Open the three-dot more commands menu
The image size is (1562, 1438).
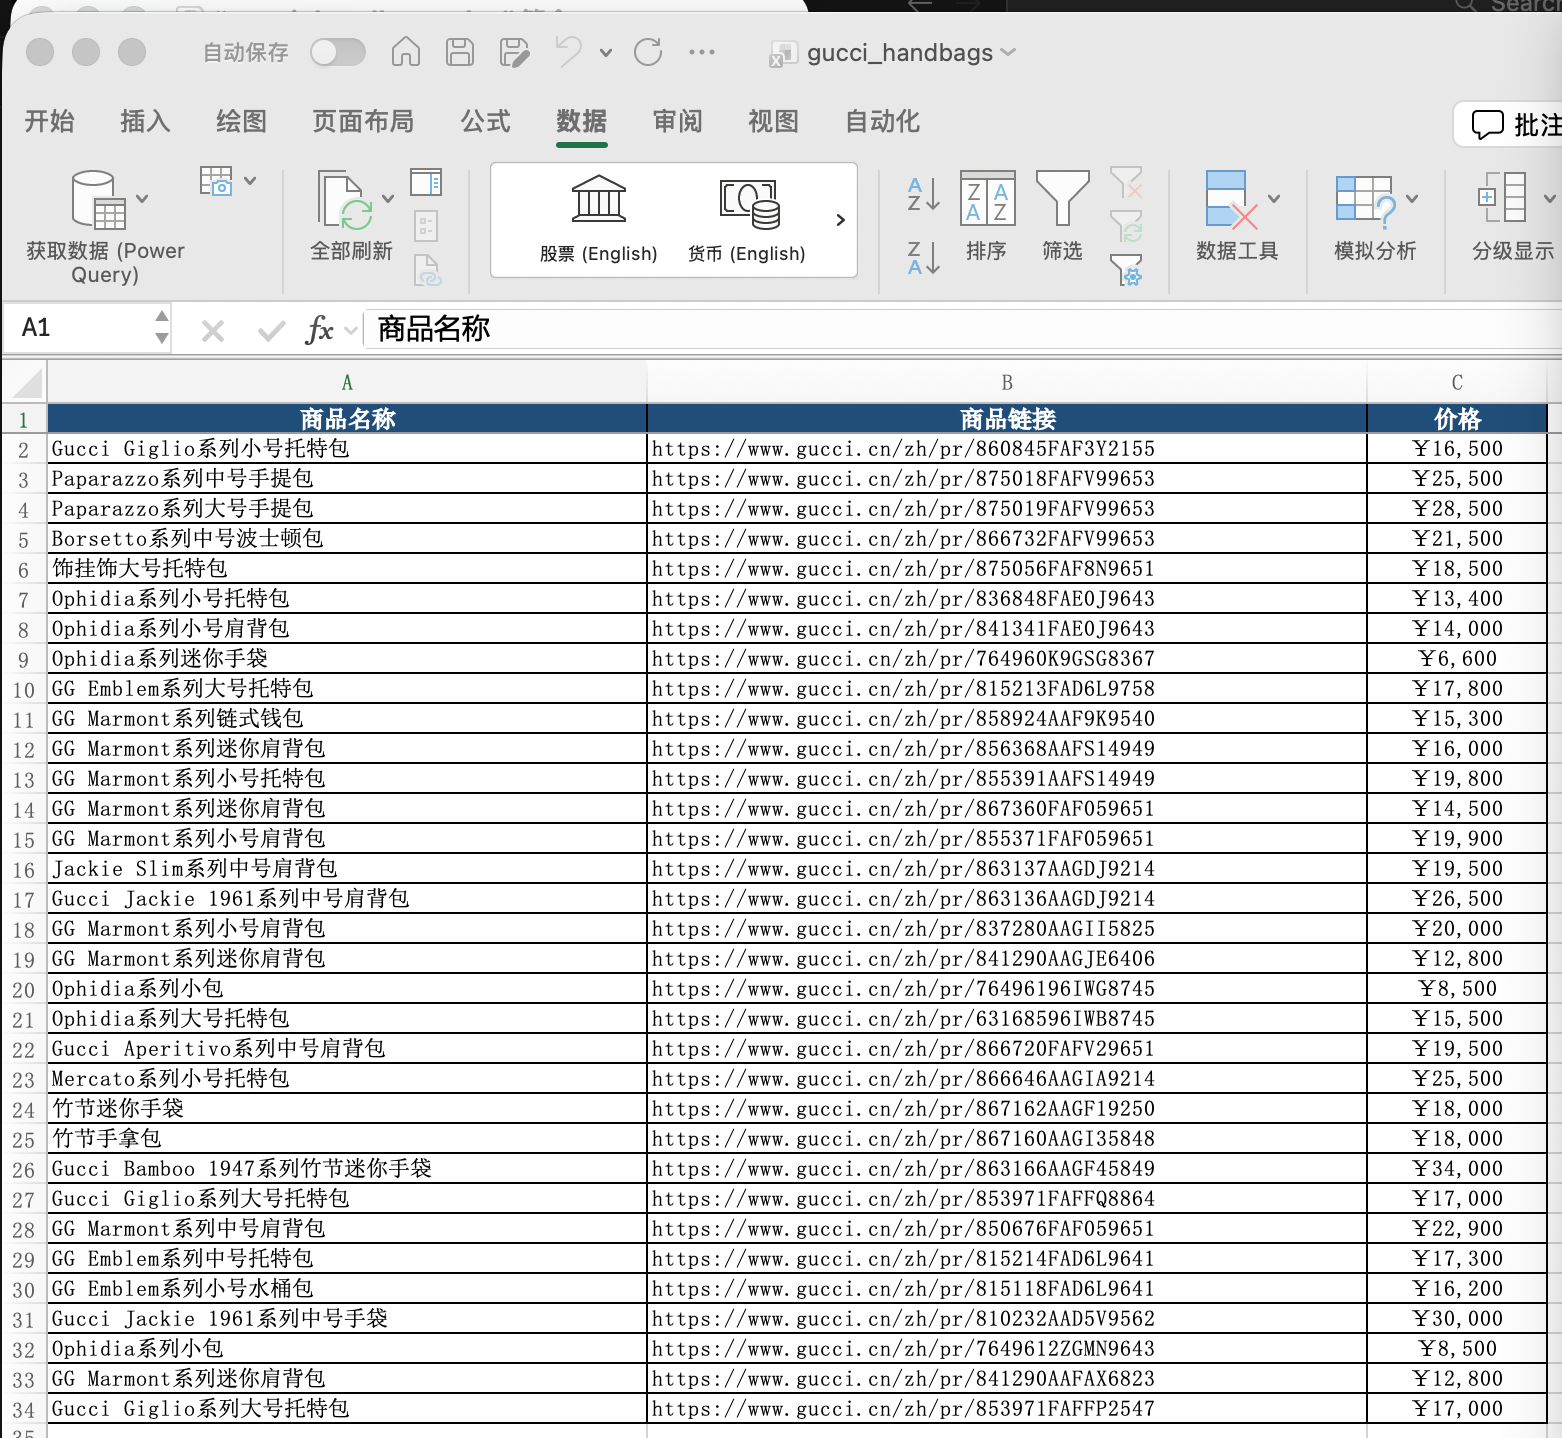coord(702,52)
